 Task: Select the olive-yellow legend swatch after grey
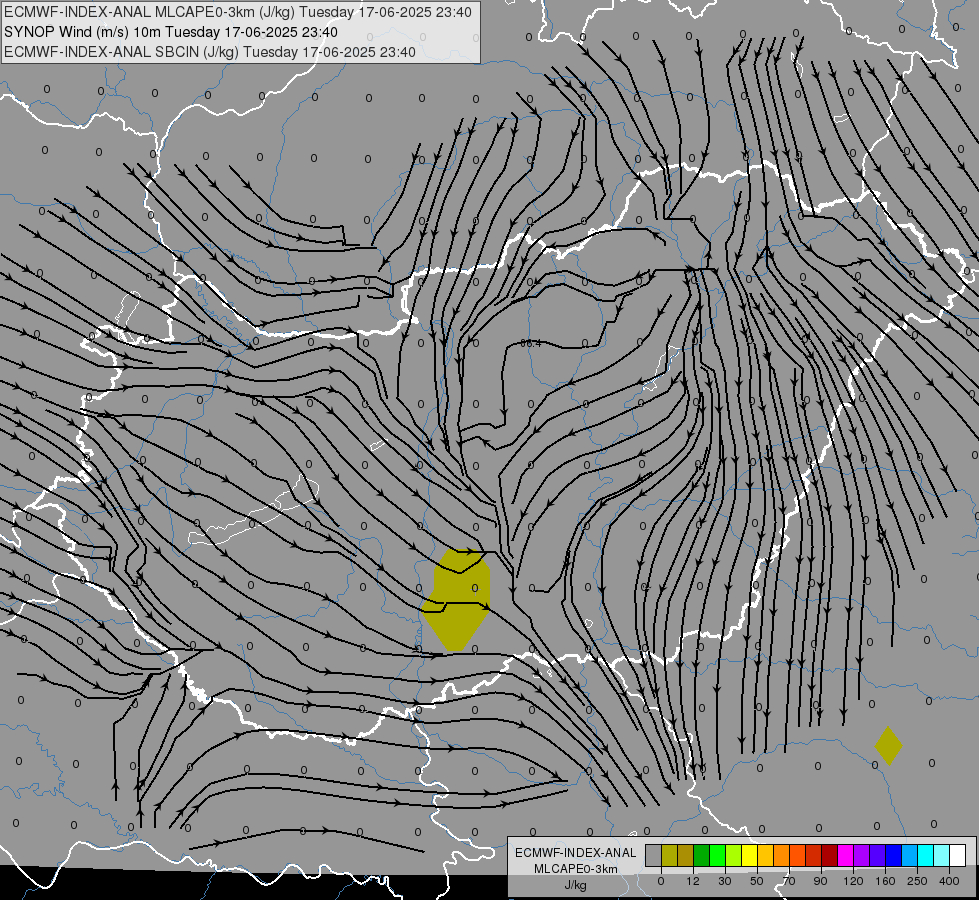[x=669, y=855]
